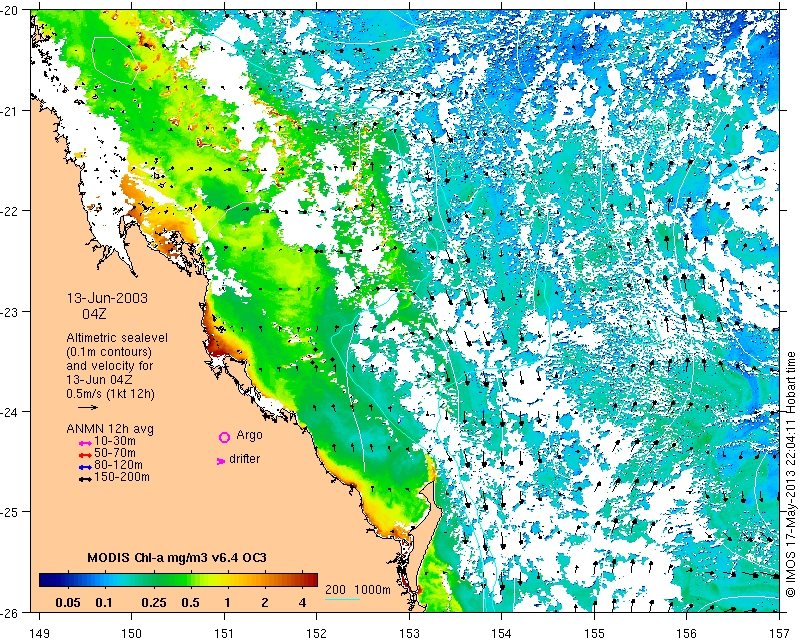This screenshot has width=800, height=640.
Task: Click the '4' color scale value
Action: (303, 603)
